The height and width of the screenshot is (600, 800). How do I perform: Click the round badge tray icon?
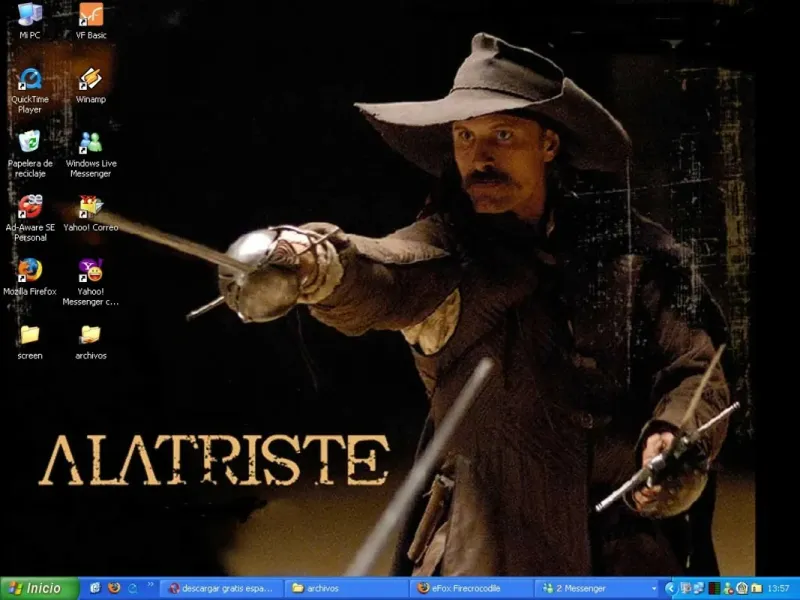pyautogui.click(x=741, y=588)
